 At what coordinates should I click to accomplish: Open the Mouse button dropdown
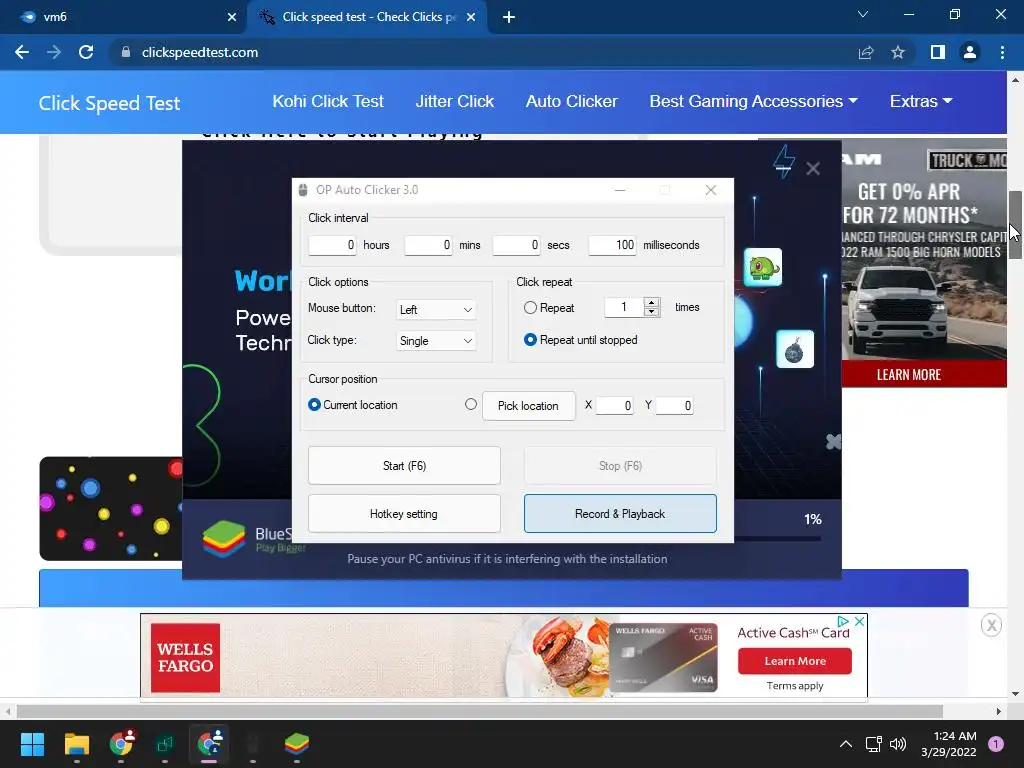point(436,310)
